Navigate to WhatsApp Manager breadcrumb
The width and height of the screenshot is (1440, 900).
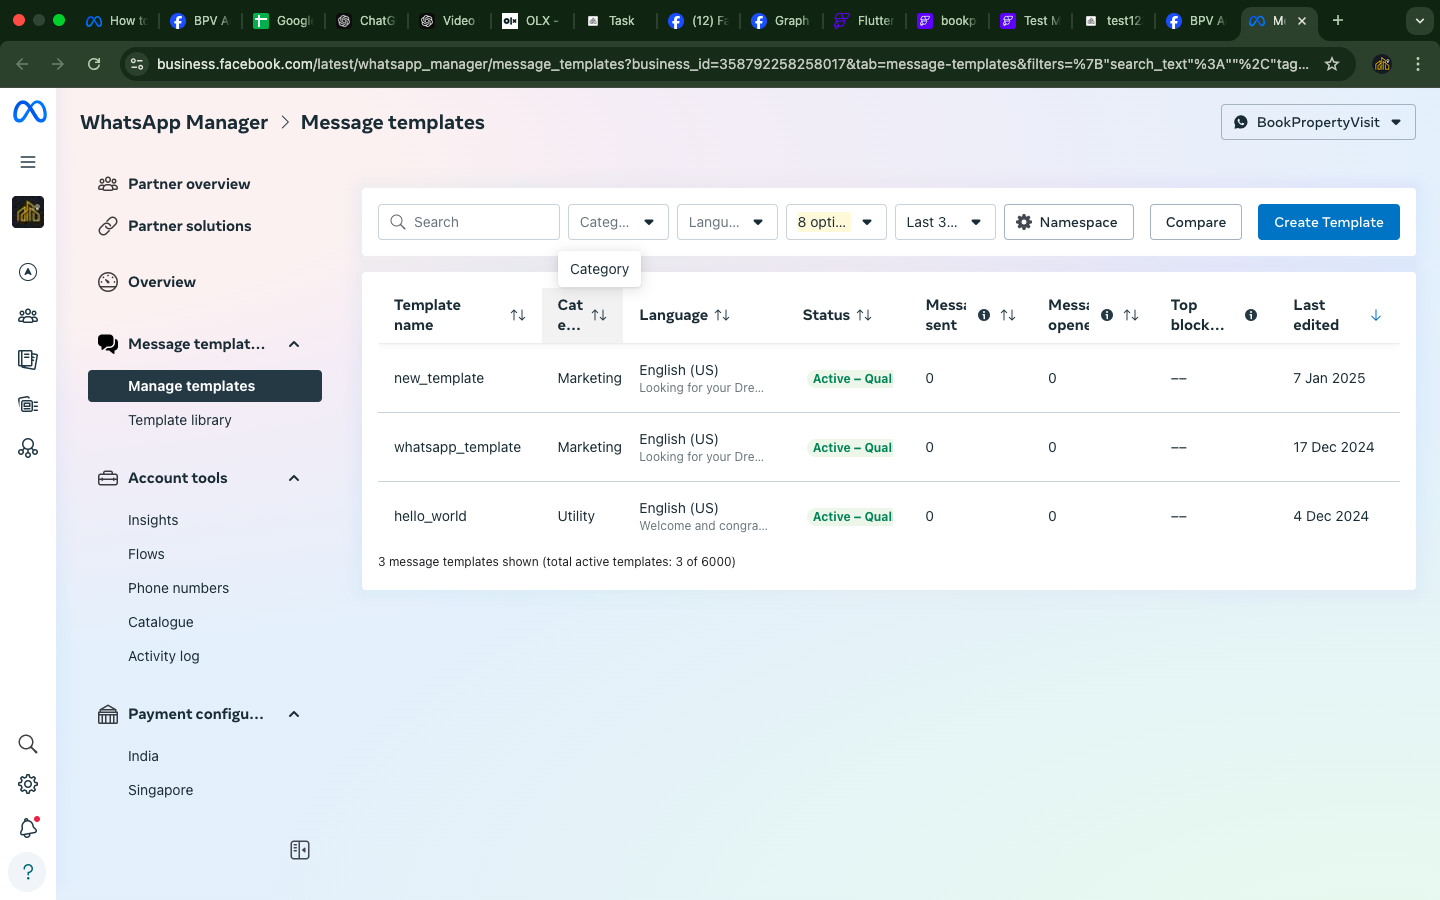[174, 122]
